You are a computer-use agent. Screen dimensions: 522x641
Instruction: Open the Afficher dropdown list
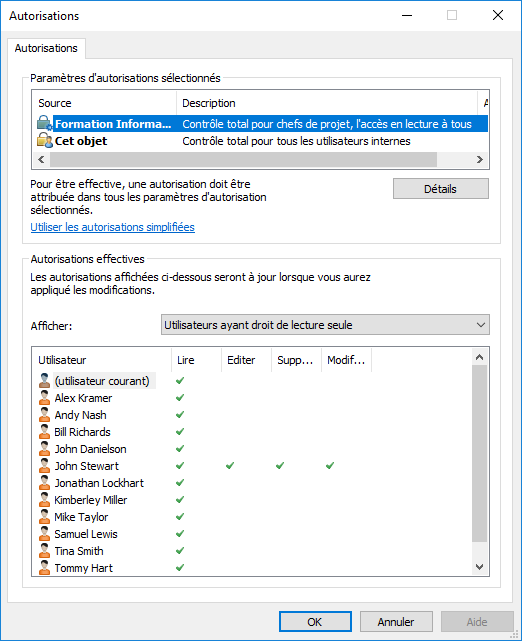(325, 325)
